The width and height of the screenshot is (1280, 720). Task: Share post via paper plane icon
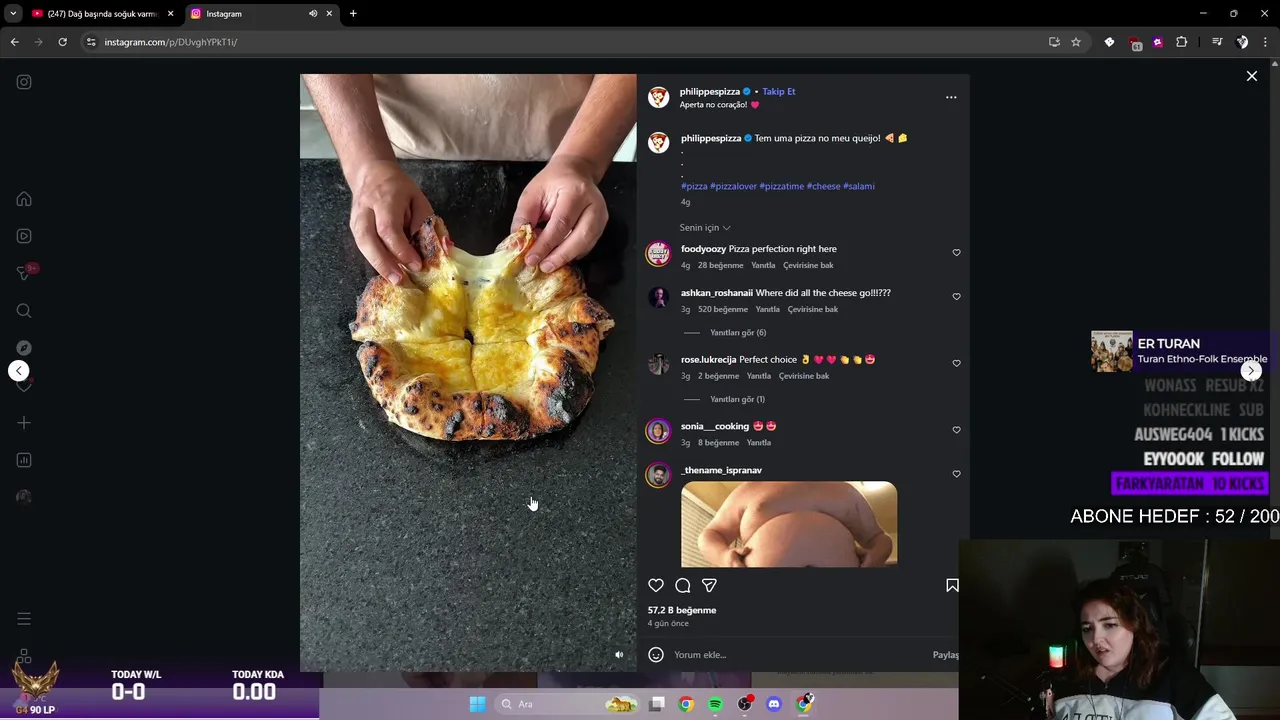(x=709, y=585)
